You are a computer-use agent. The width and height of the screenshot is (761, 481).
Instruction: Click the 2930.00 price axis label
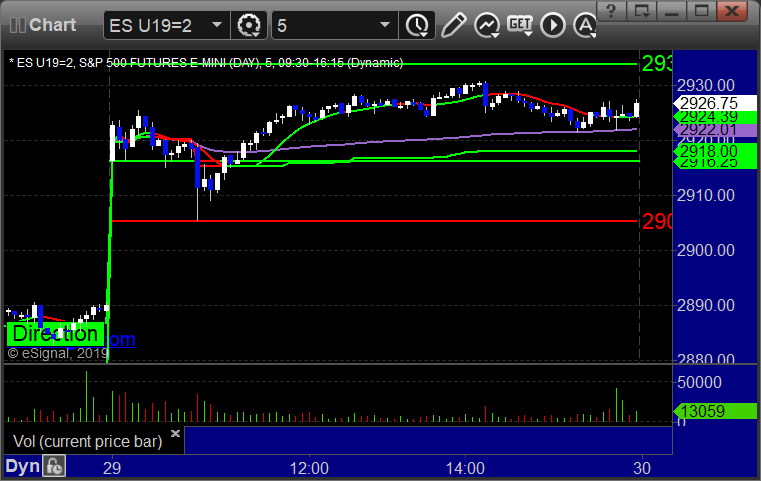(706, 85)
